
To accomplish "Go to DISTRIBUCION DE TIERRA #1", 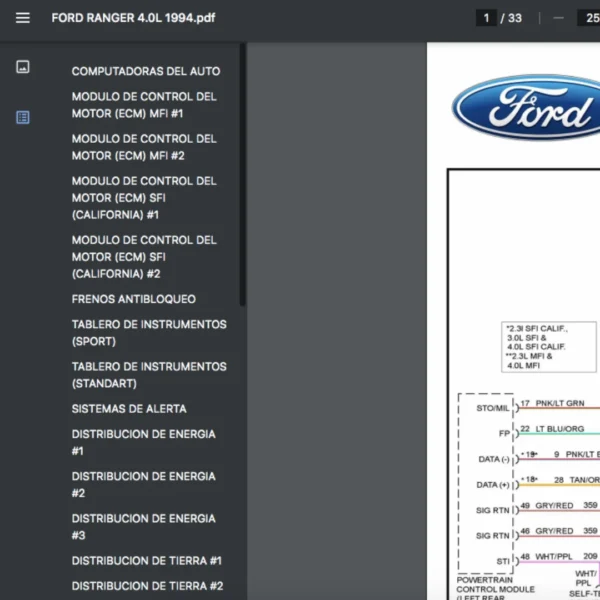I will 147,561.
